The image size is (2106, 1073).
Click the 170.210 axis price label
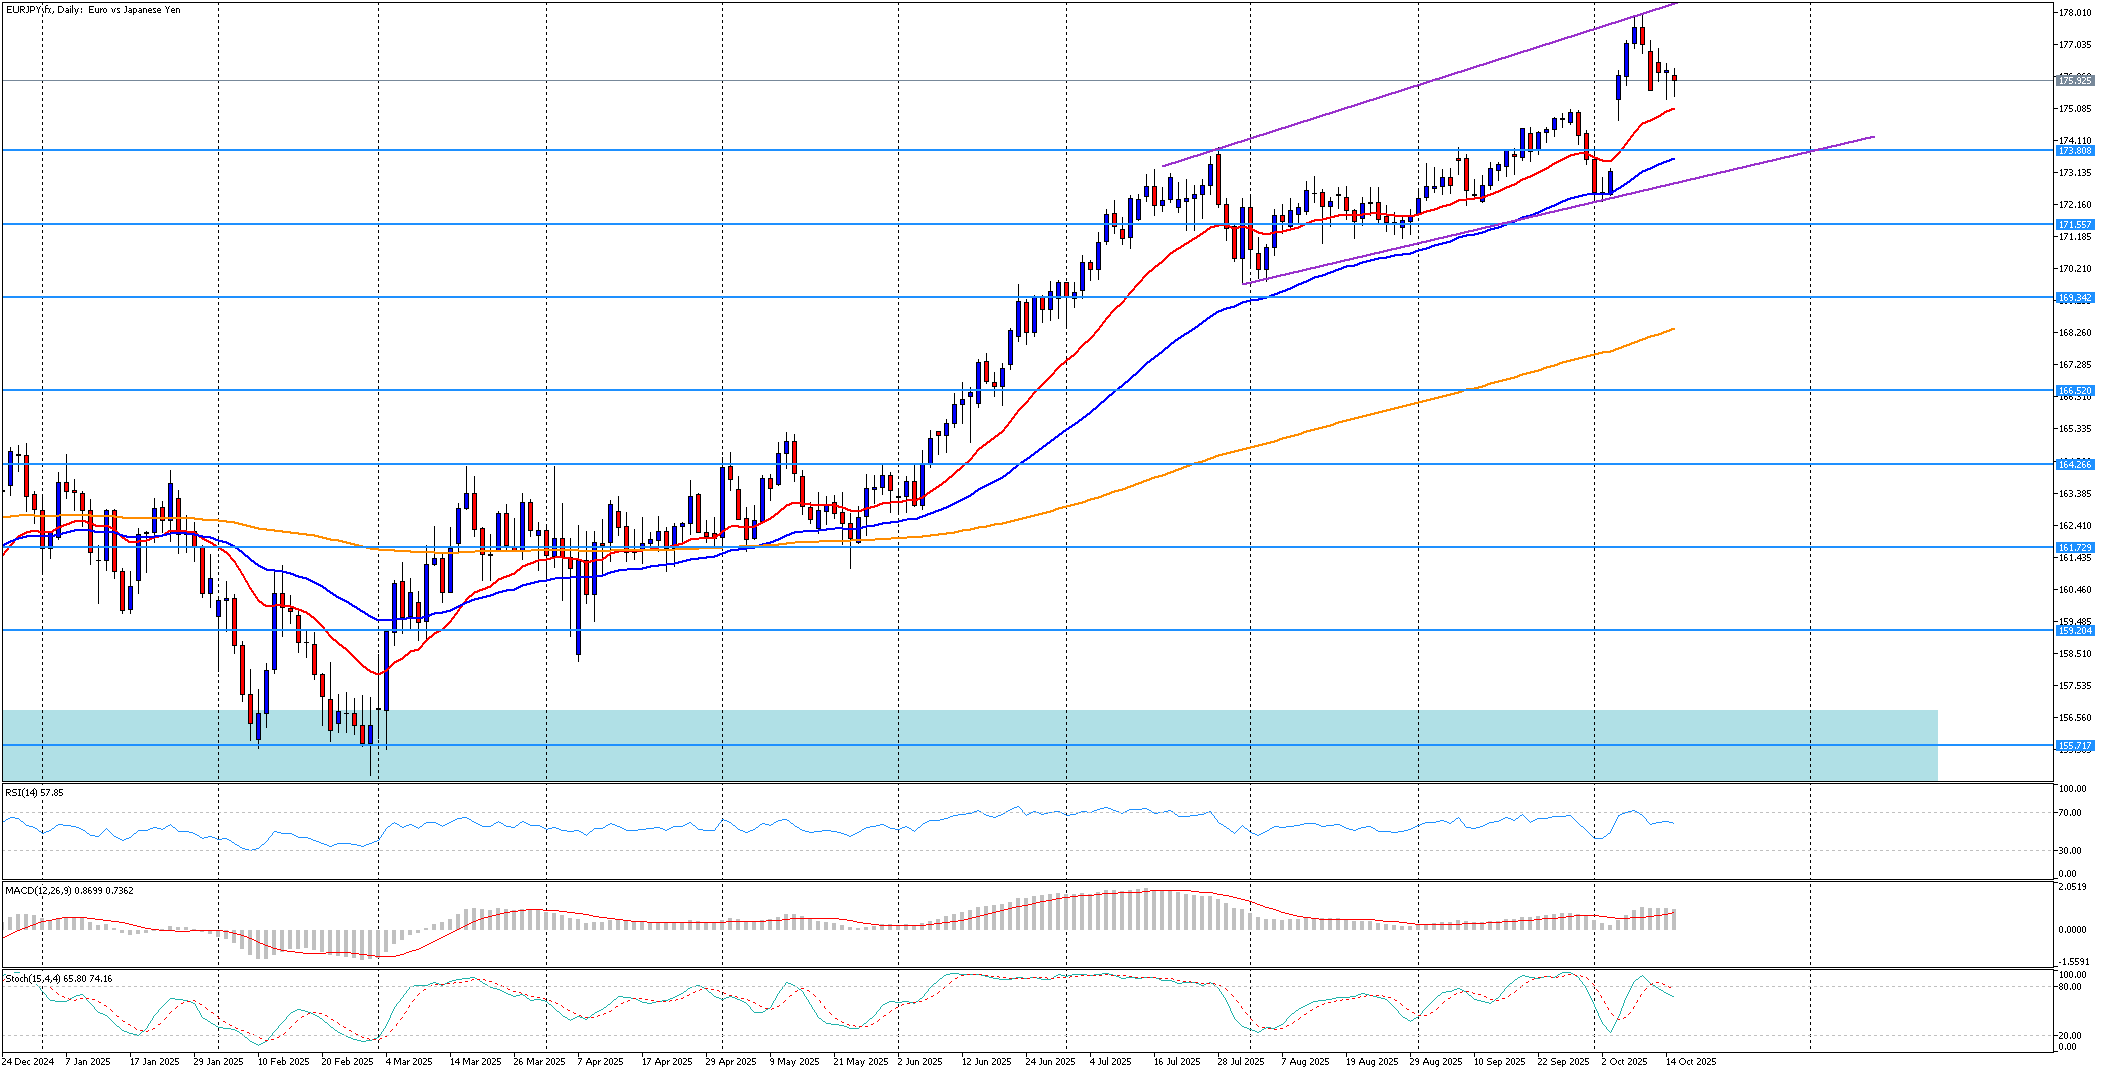pos(2074,269)
